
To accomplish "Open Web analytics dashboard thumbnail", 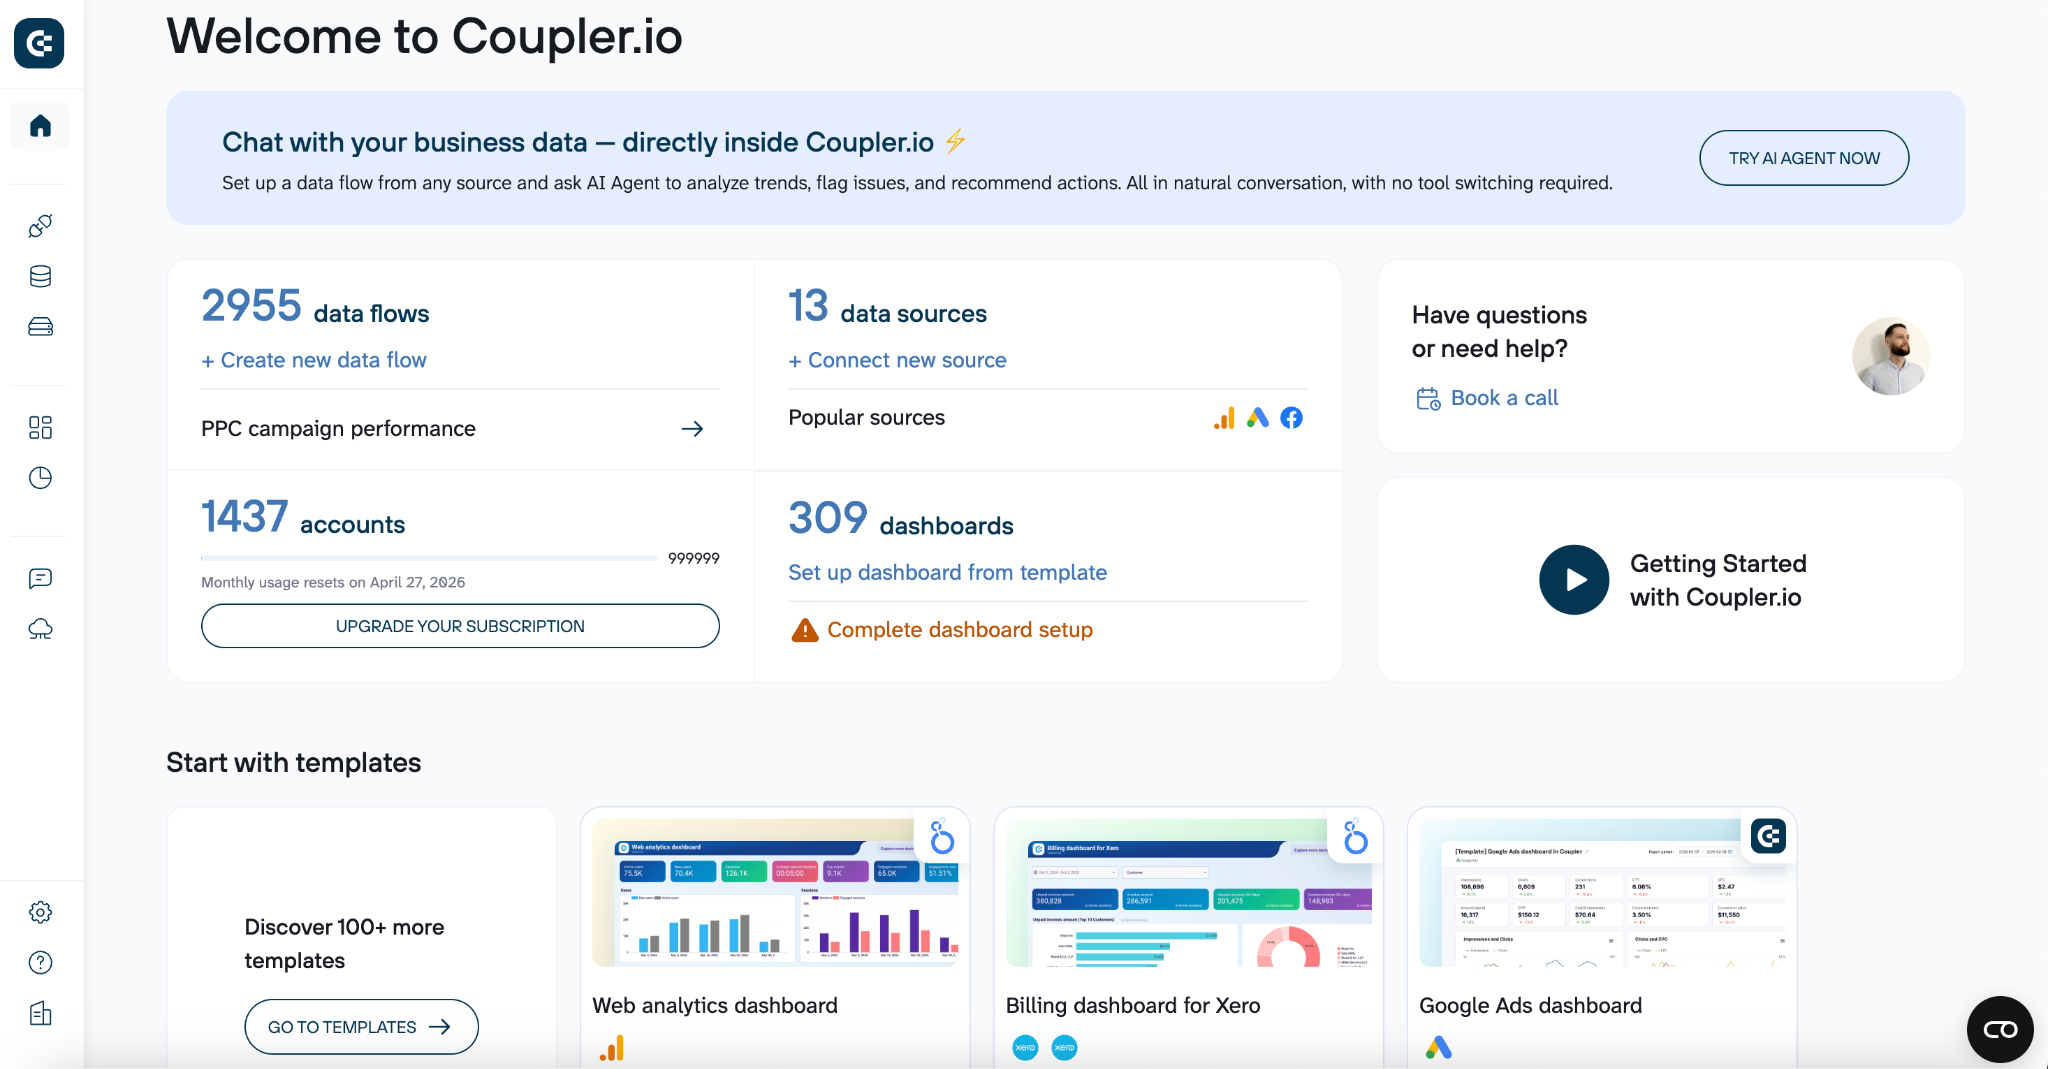I will 775,893.
